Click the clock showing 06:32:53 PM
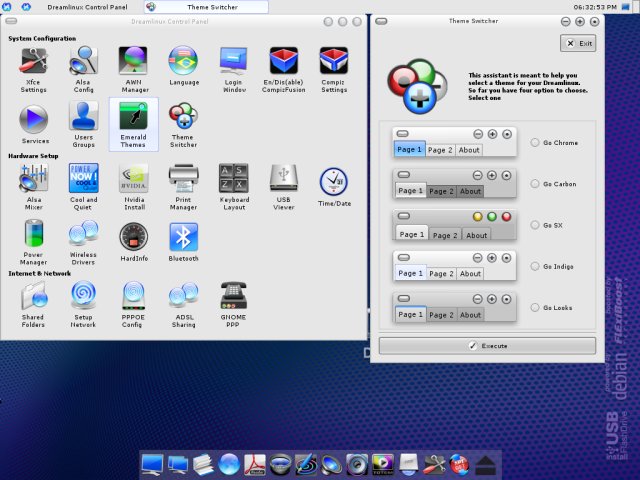 [595, 7]
